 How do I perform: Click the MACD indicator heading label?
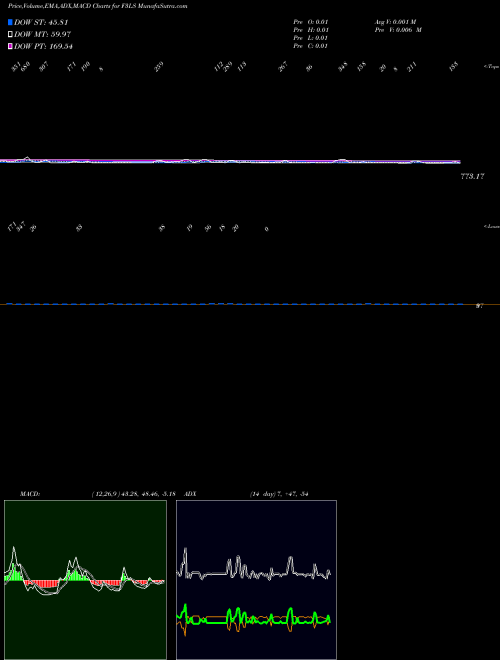pyautogui.click(x=30, y=494)
